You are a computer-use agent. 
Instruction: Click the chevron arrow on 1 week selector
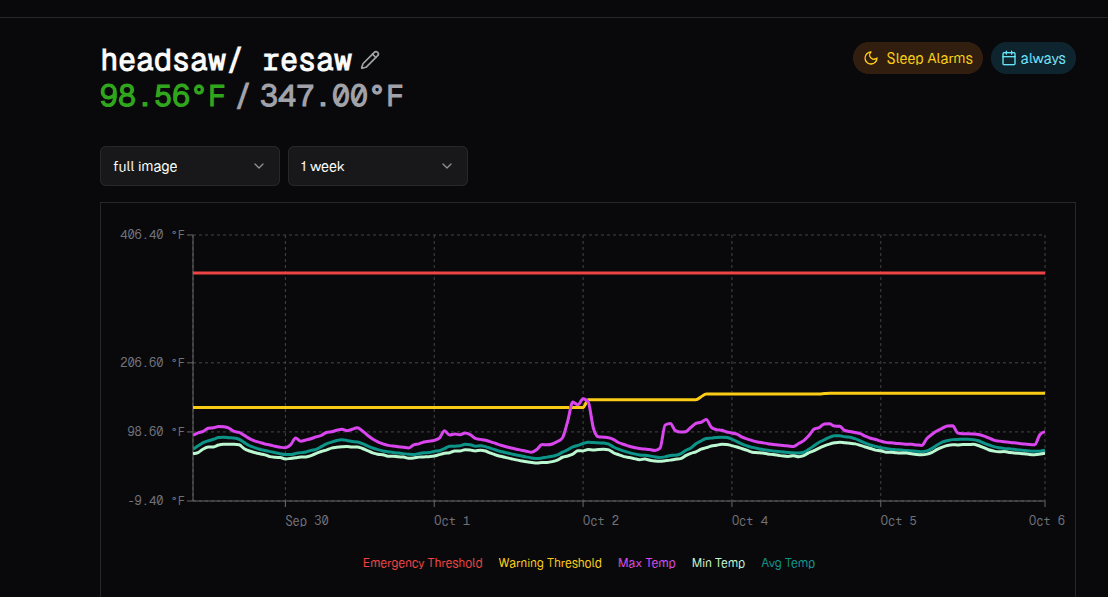(x=447, y=166)
